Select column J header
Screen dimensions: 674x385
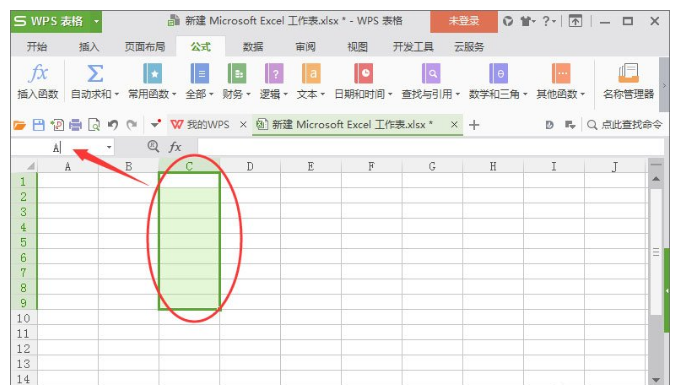pyautogui.click(x=615, y=166)
